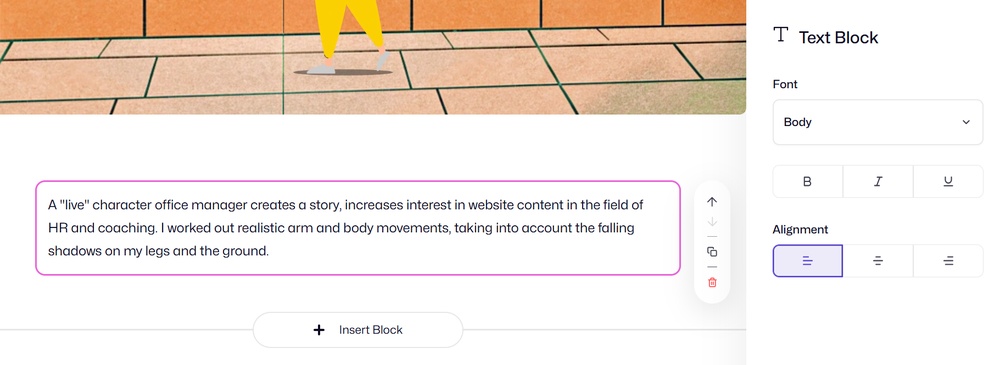This screenshot has width=1000, height=365.
Task: Click the Insert Block button
Action: (358, 330)
